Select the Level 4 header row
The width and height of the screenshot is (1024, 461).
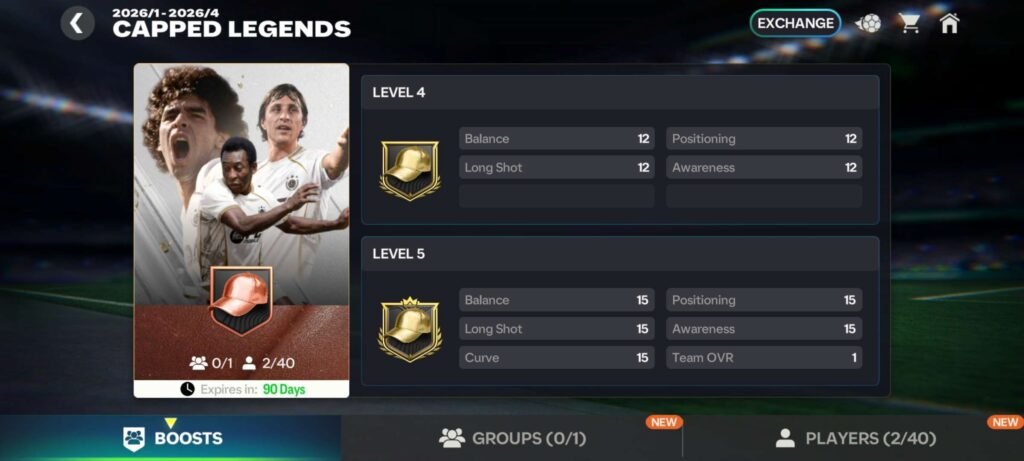(620, 93)
